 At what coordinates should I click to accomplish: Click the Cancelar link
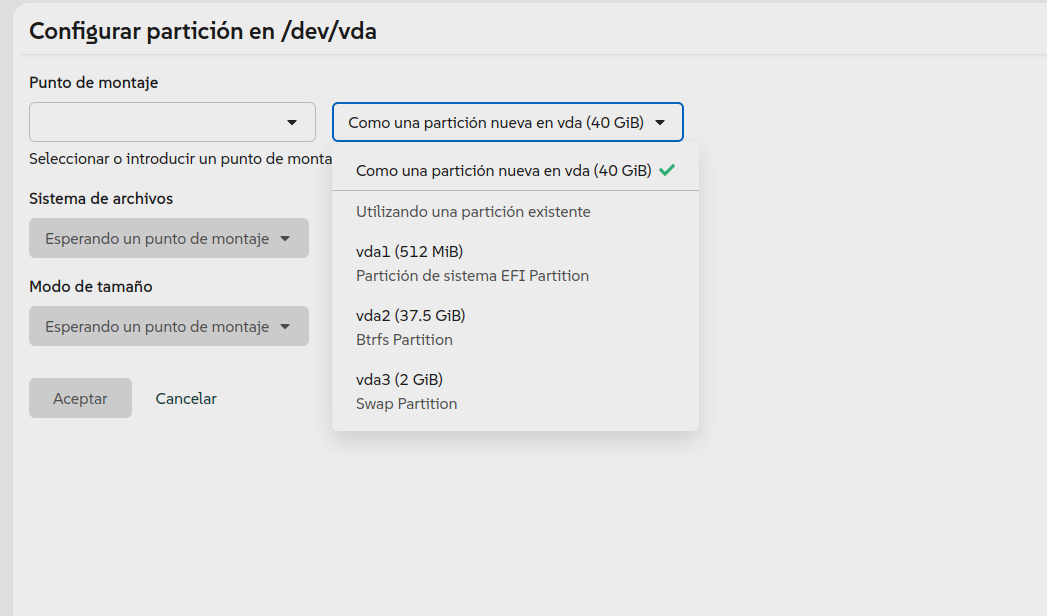[186, 398]
